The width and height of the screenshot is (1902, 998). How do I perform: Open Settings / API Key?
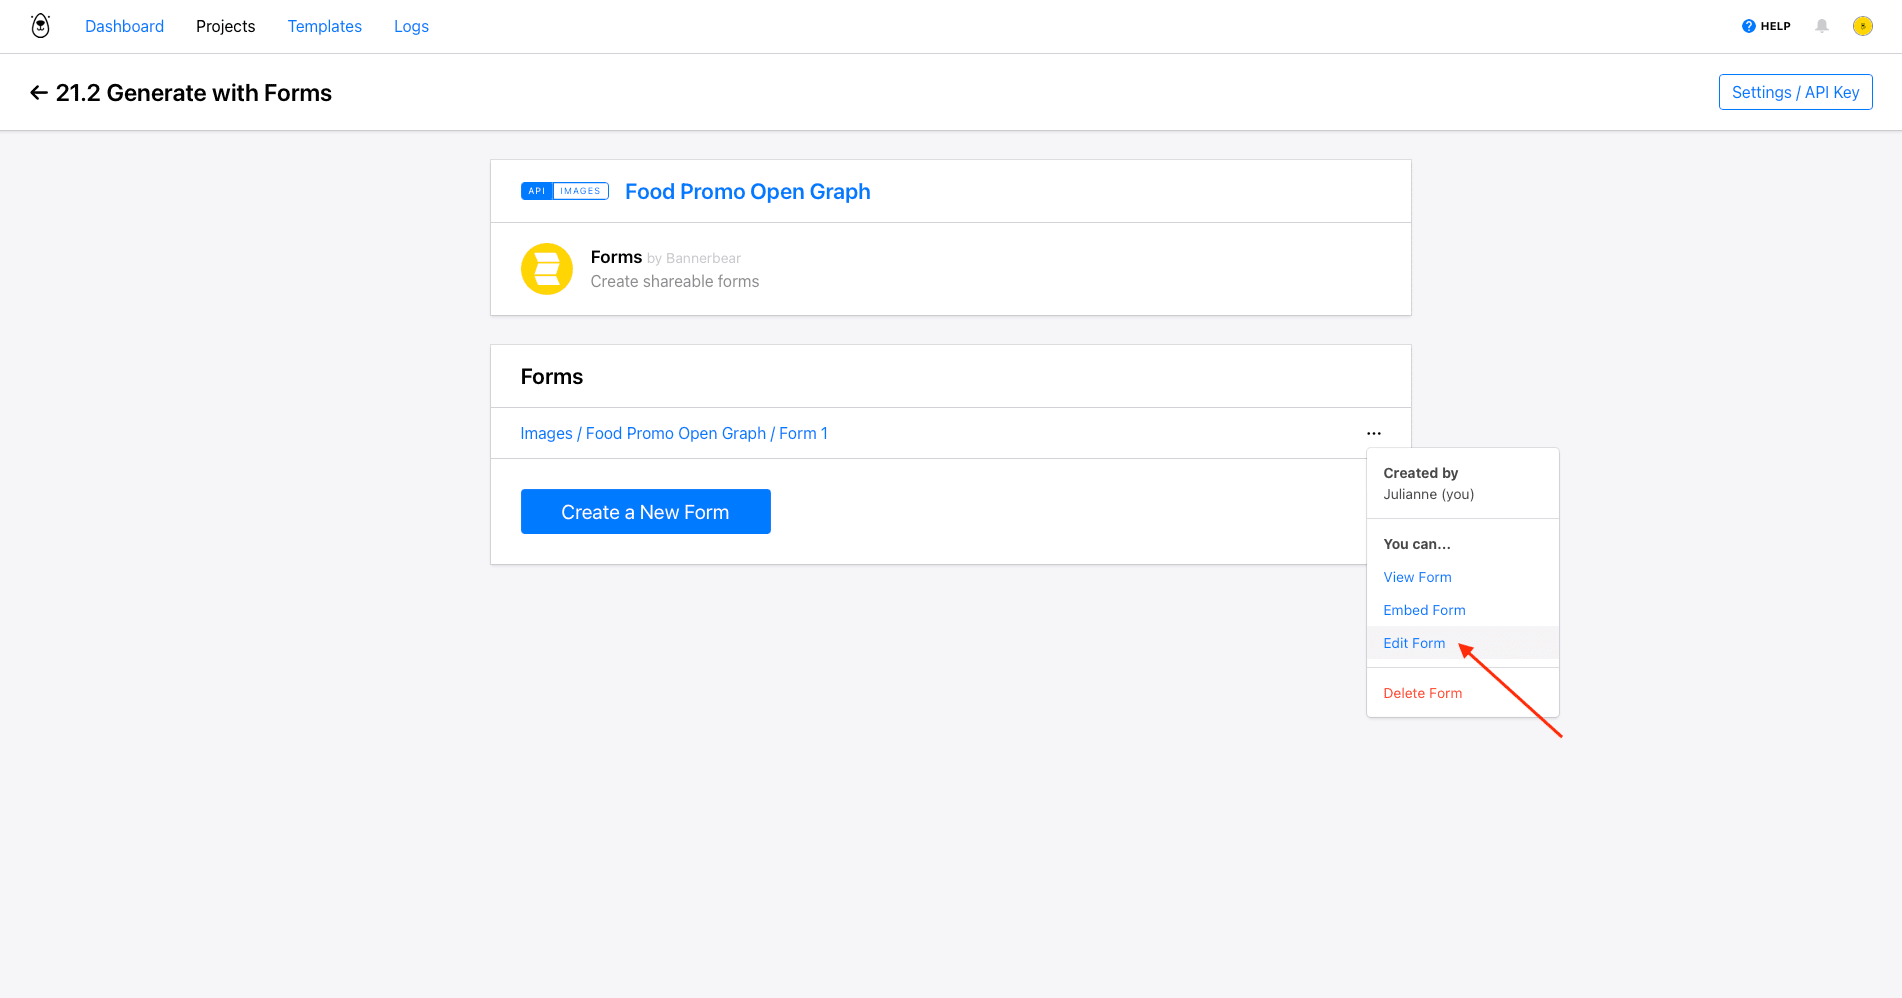(x=1795, y=92)
